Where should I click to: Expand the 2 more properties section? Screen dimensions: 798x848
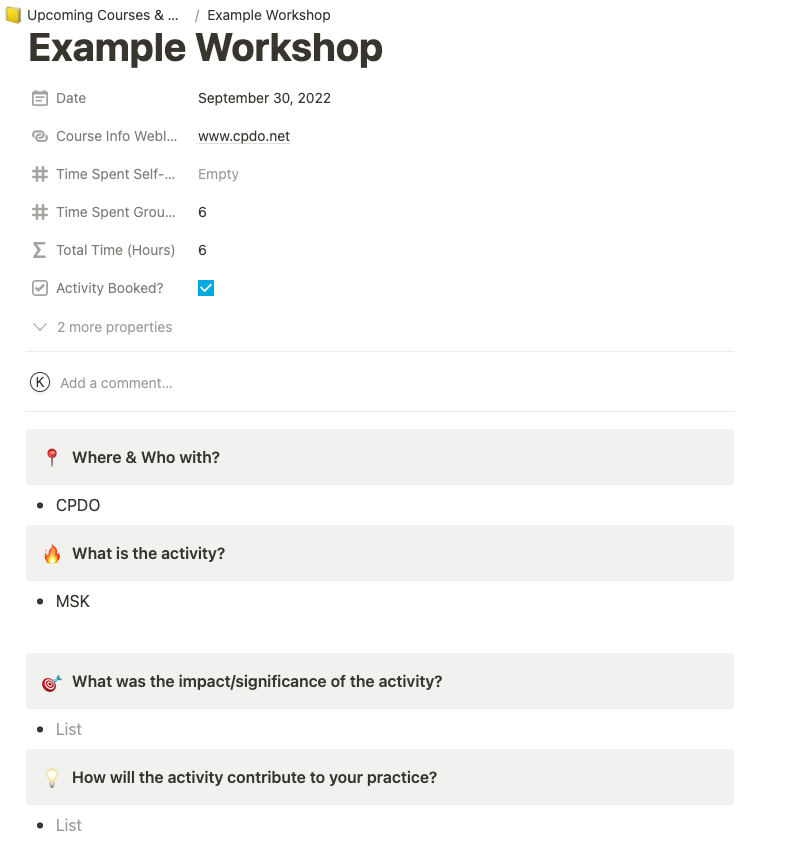103,327
